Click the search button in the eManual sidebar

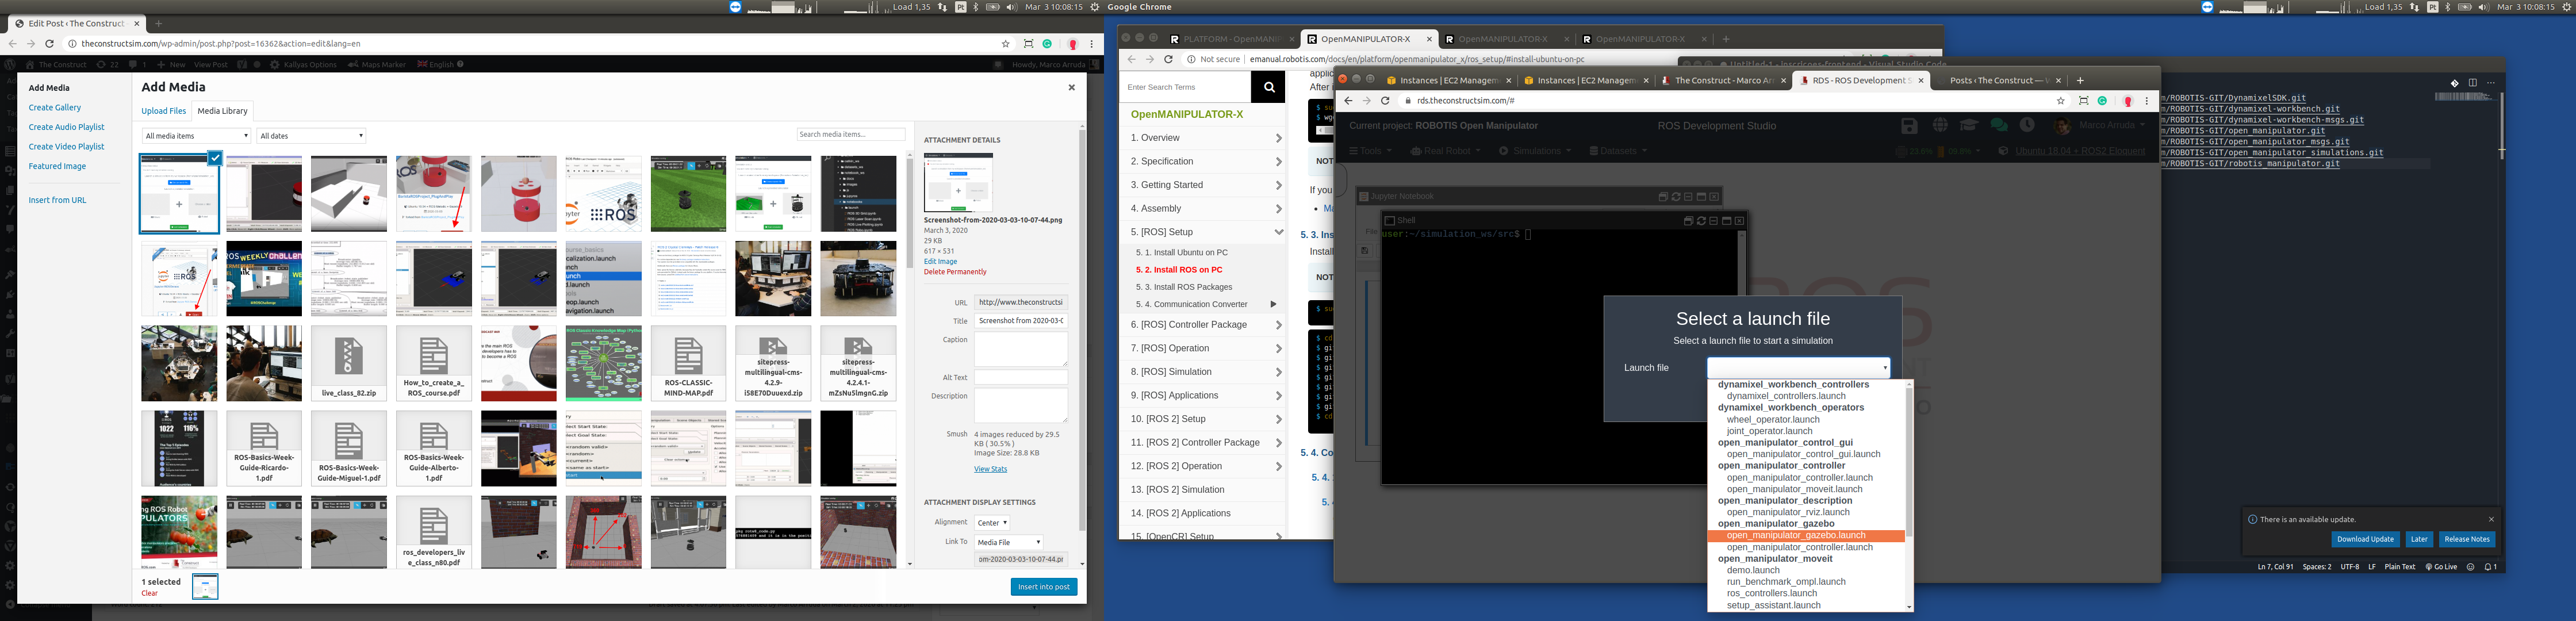pos(1268,87)
